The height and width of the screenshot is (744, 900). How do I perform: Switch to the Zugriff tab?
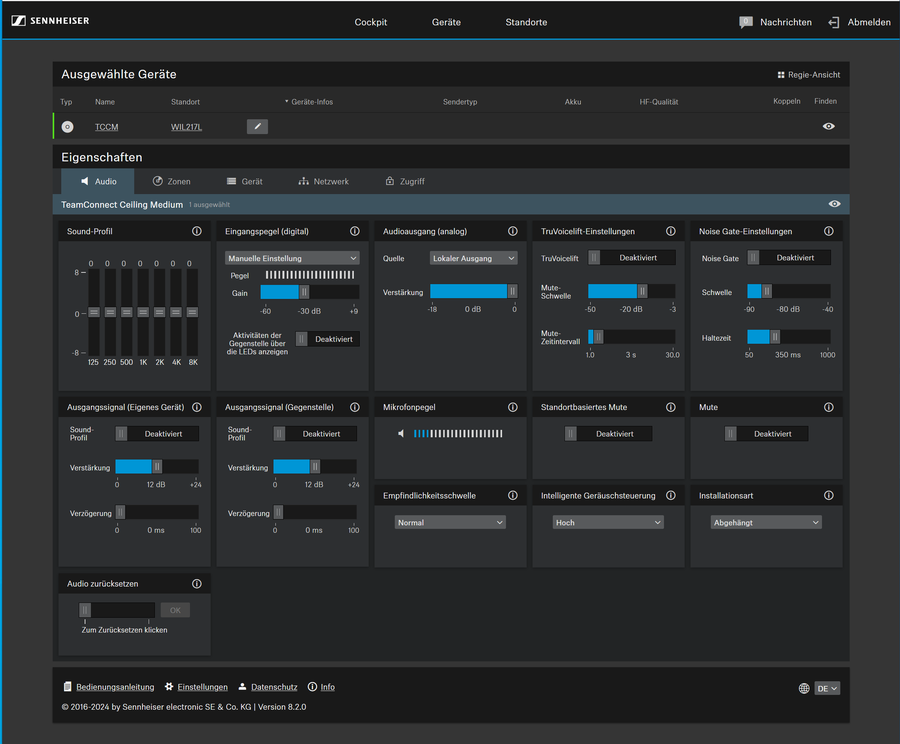coord(405,181)
